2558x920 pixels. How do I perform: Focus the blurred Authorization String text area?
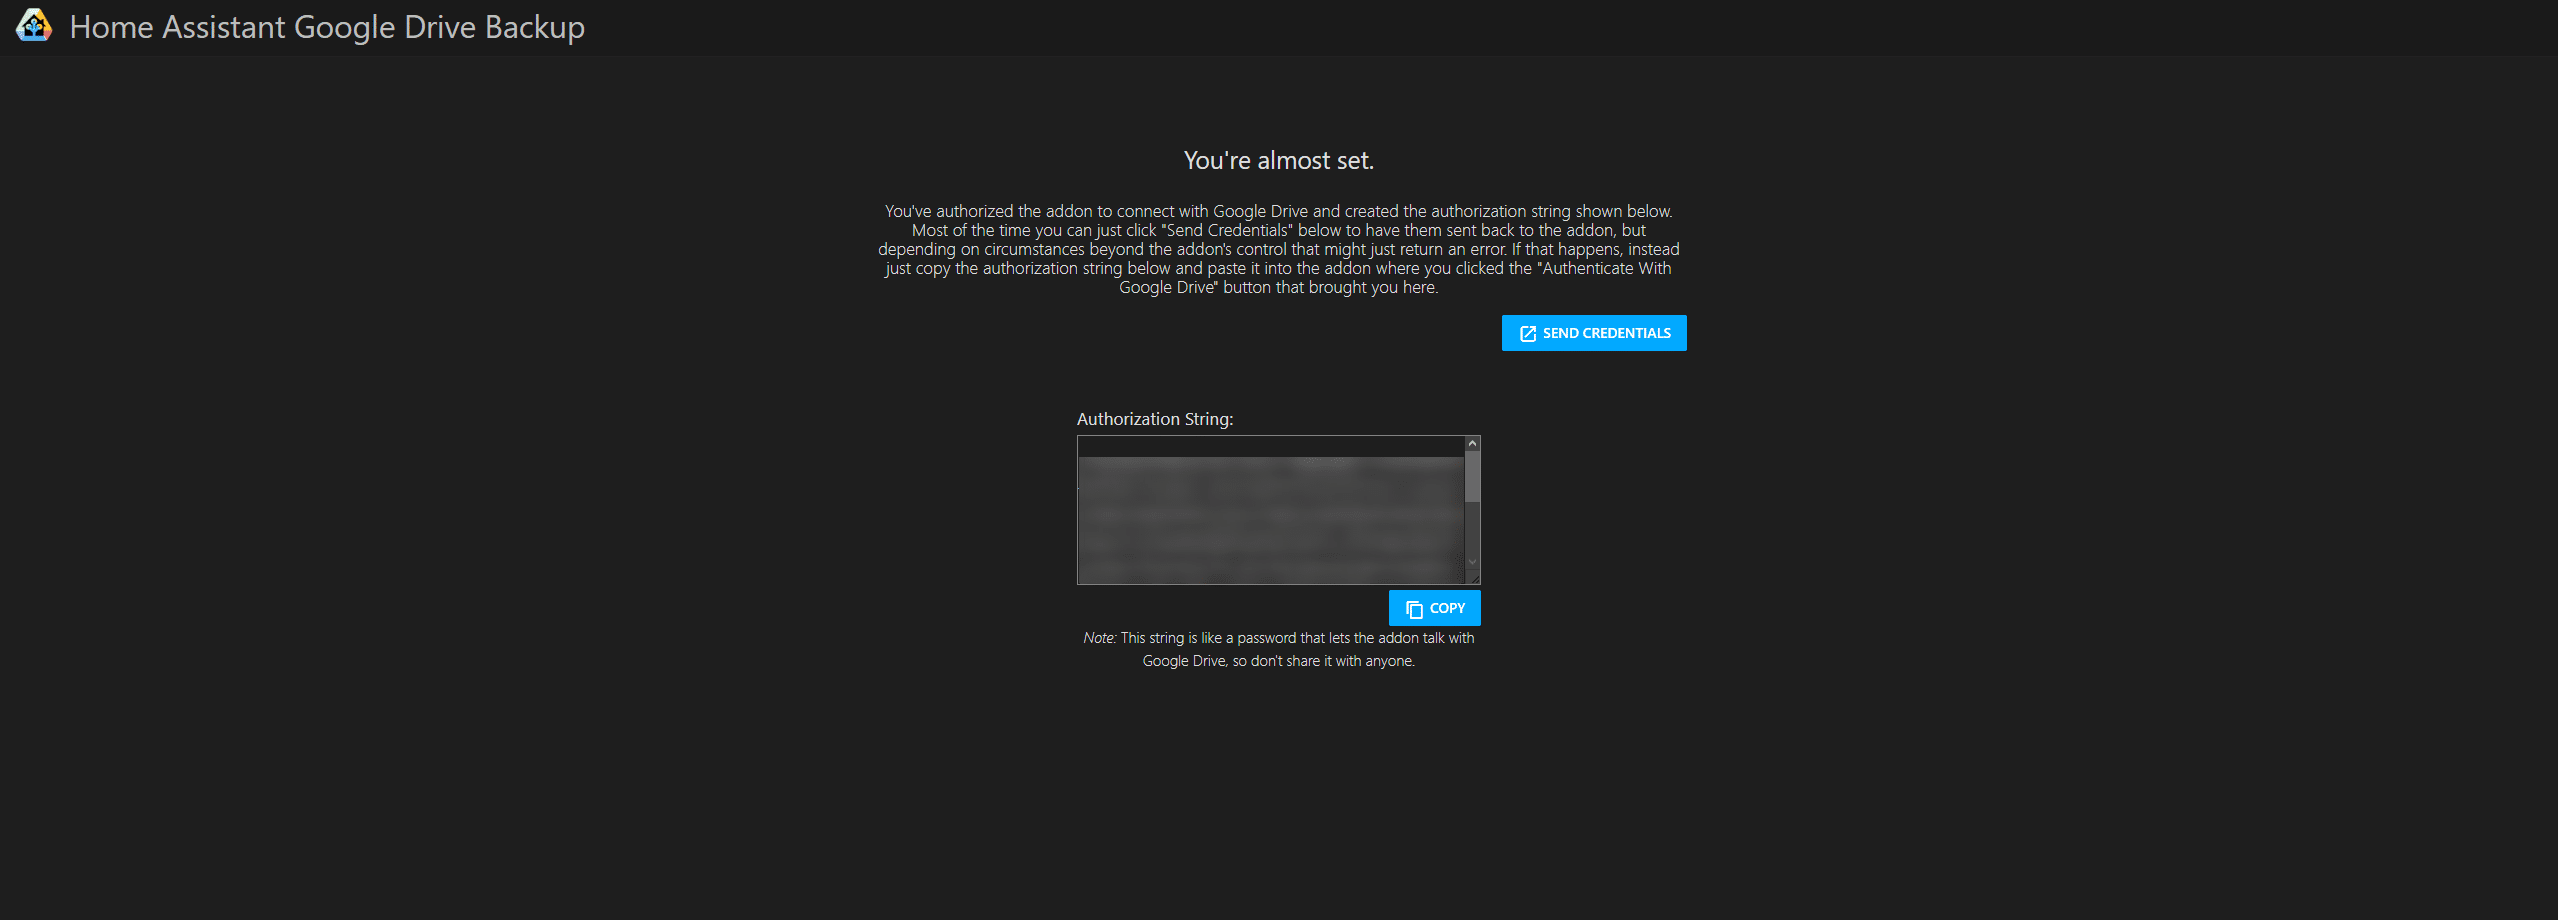click(x=1270, y=520)
